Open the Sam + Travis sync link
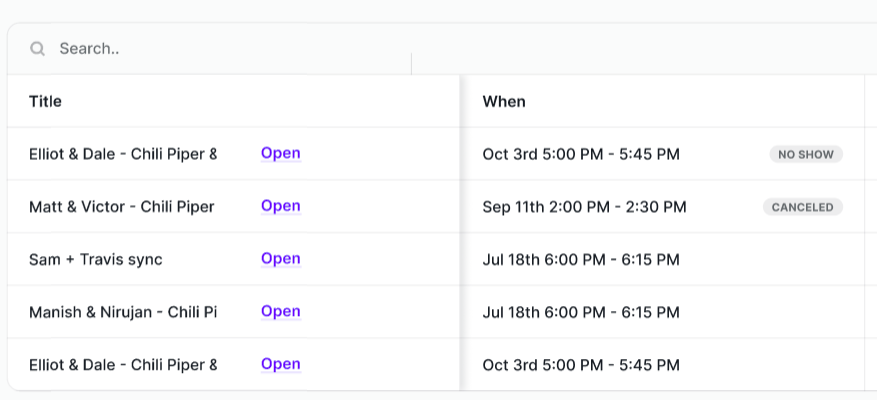Viewport: 877px width, 400px height. [x=281, y=259]
